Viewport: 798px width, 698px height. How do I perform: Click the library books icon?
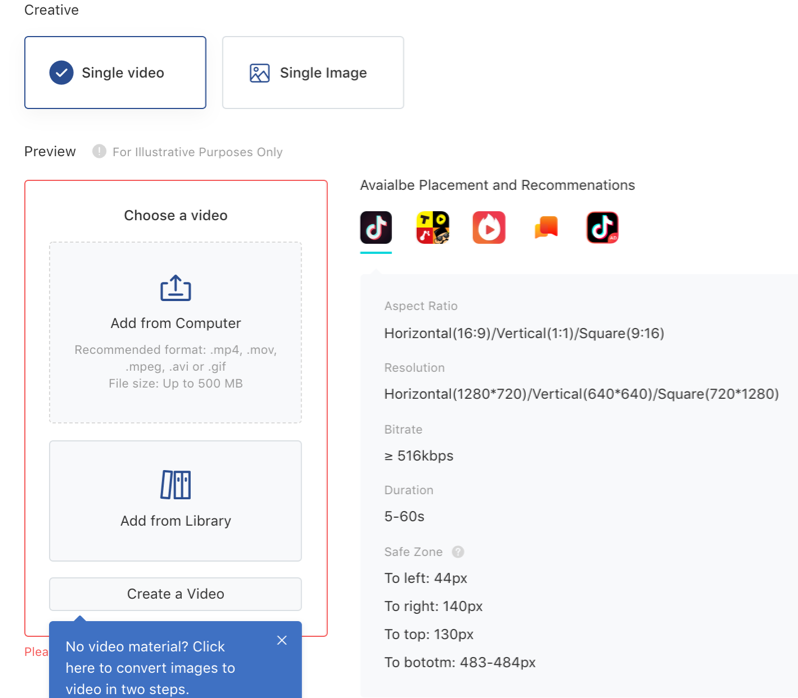tap(176, 485)
